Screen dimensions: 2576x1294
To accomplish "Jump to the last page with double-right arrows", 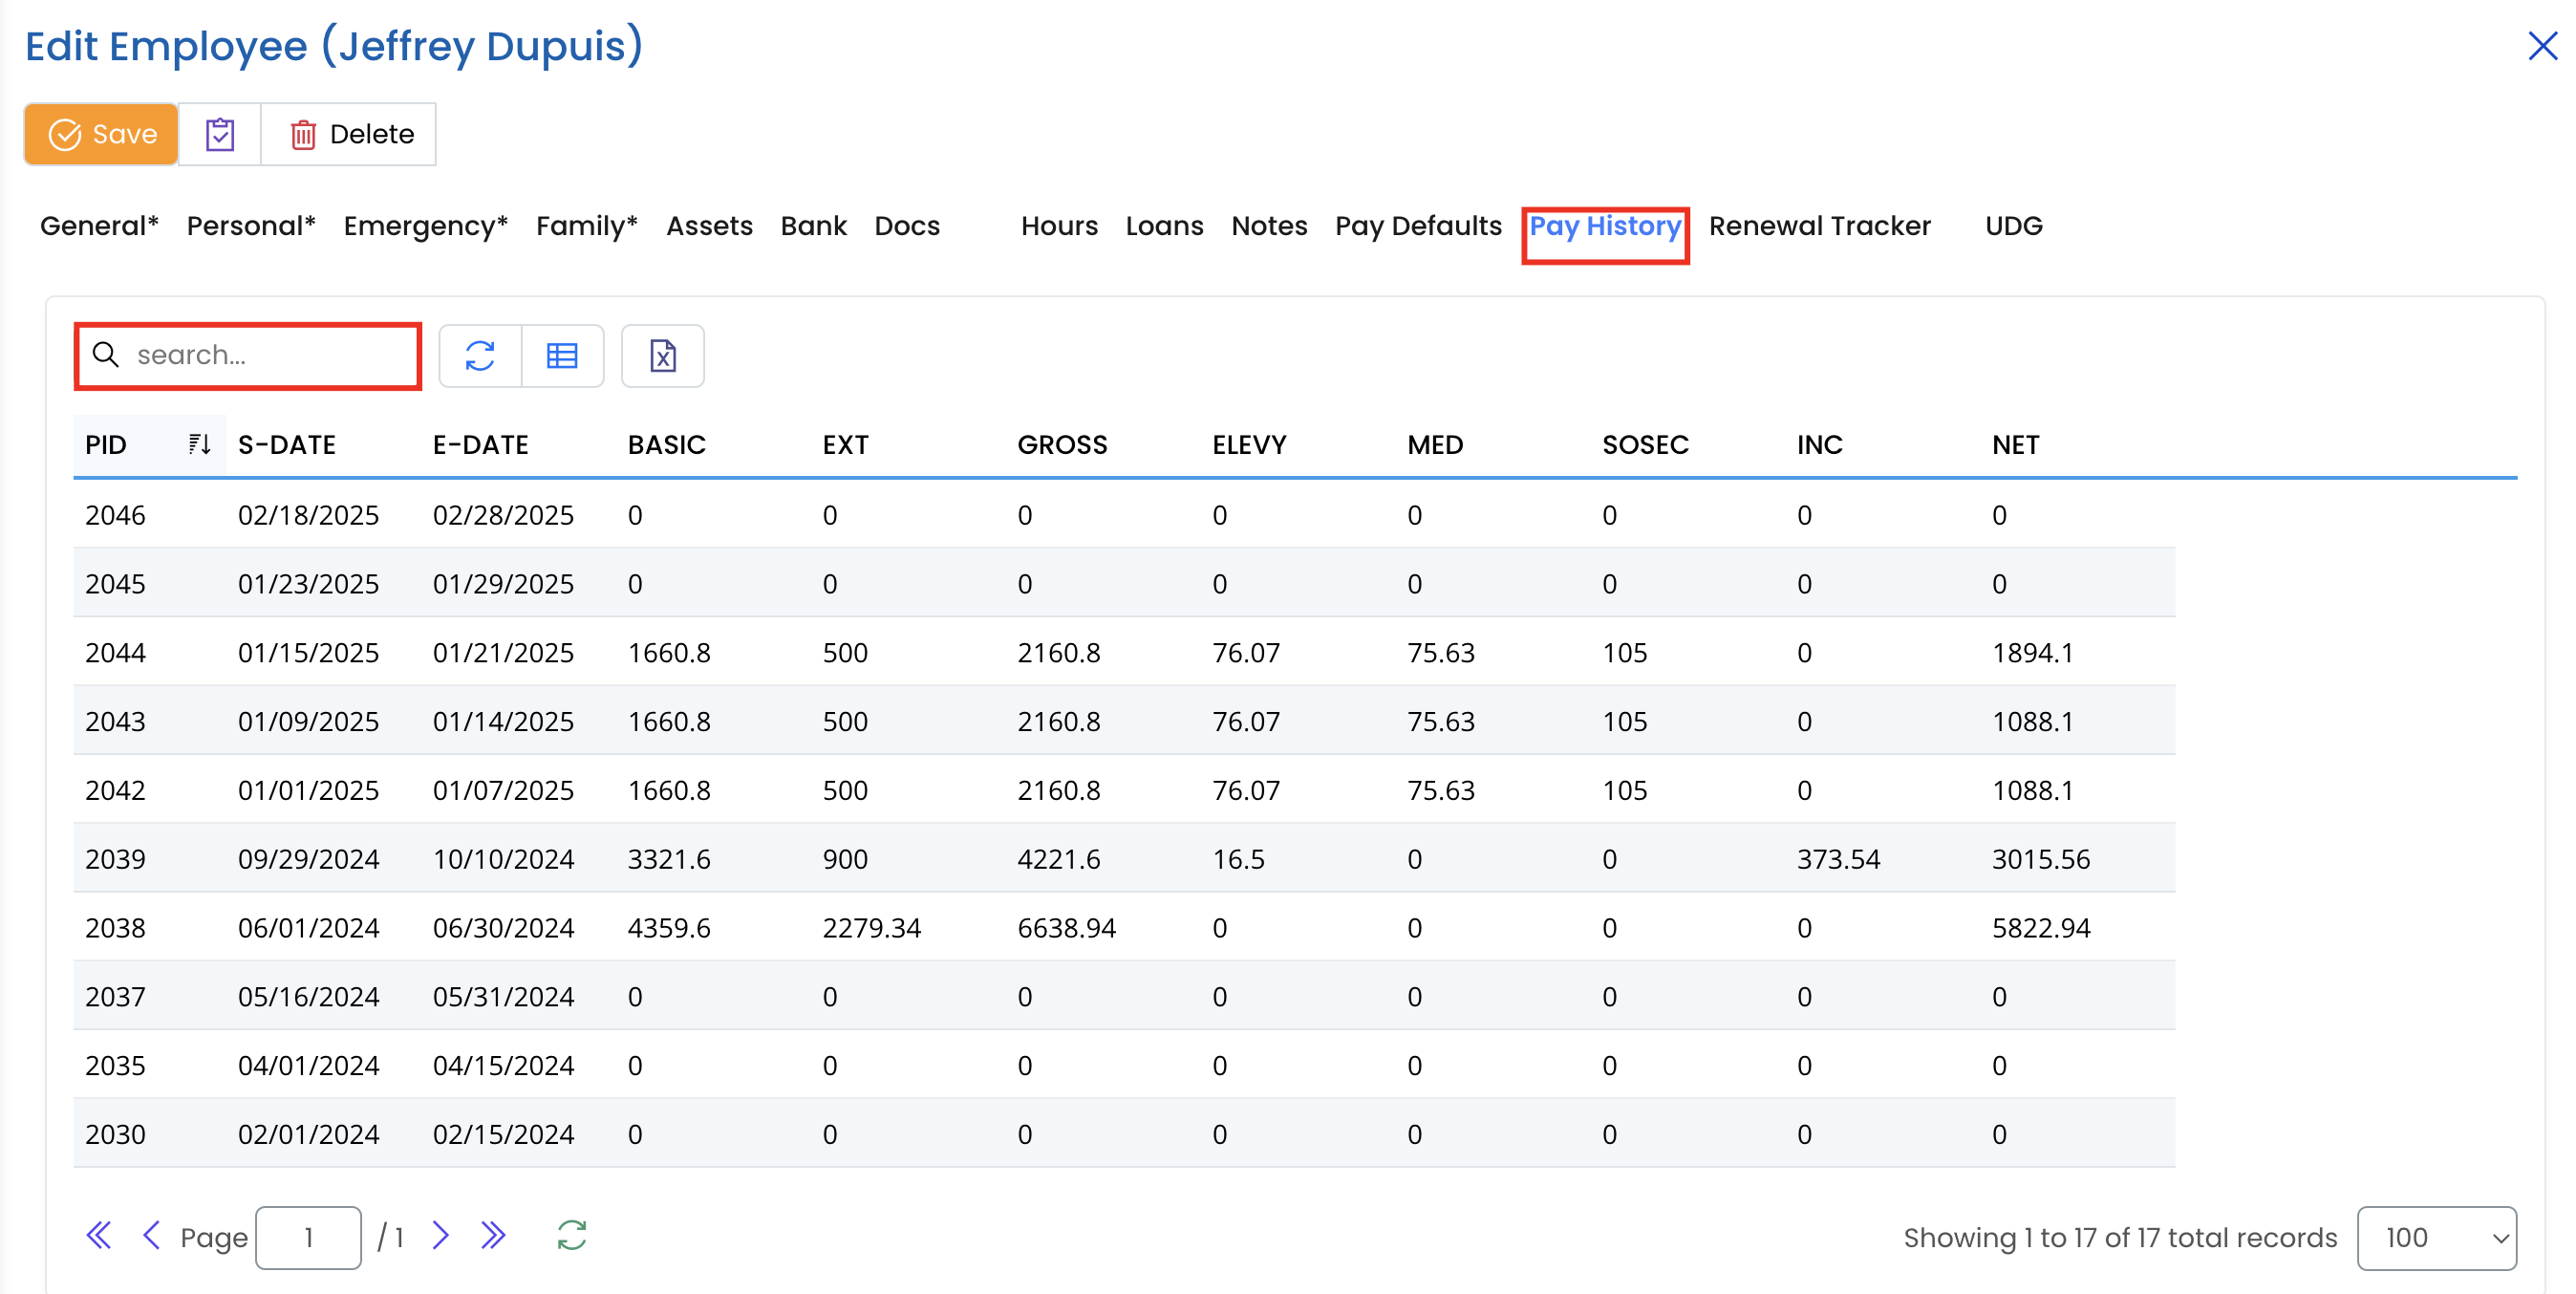I will pyautogui.click(x=493, y=1236).
